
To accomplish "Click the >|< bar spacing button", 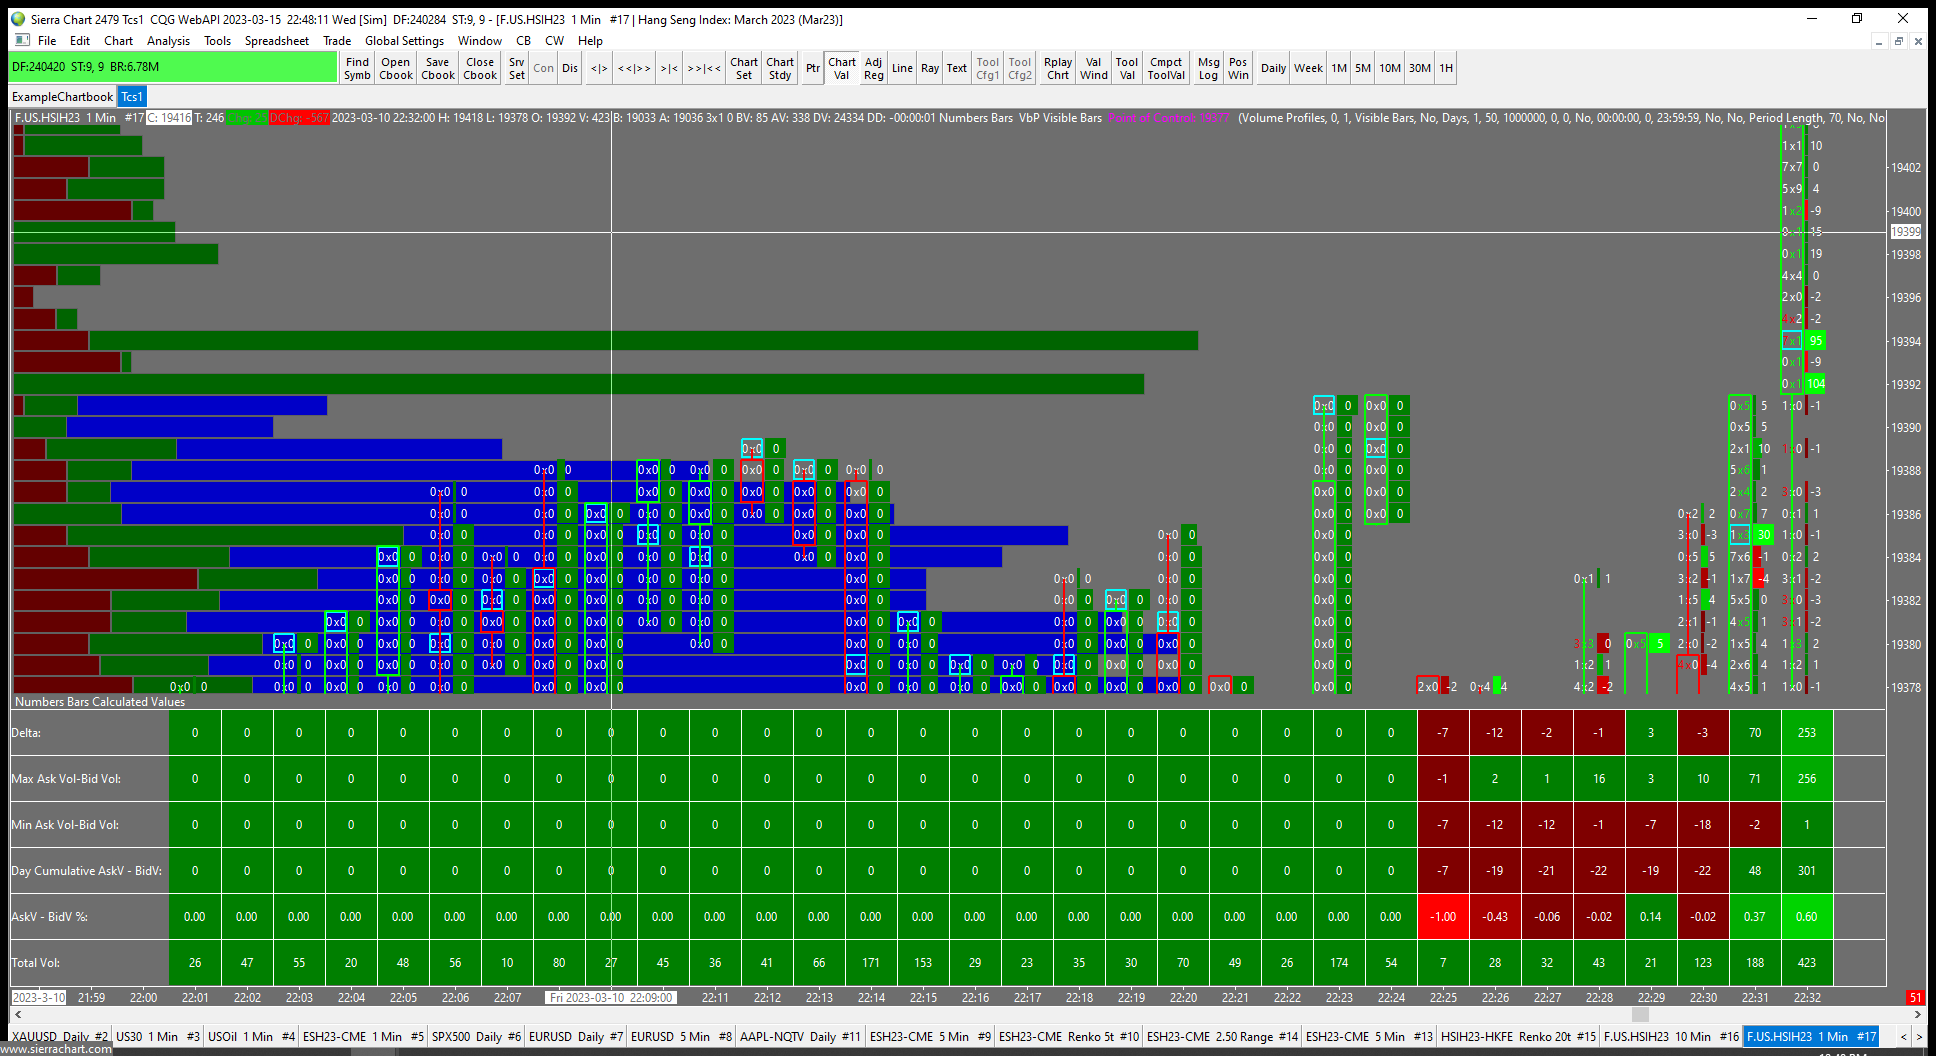I will (669, 68).
